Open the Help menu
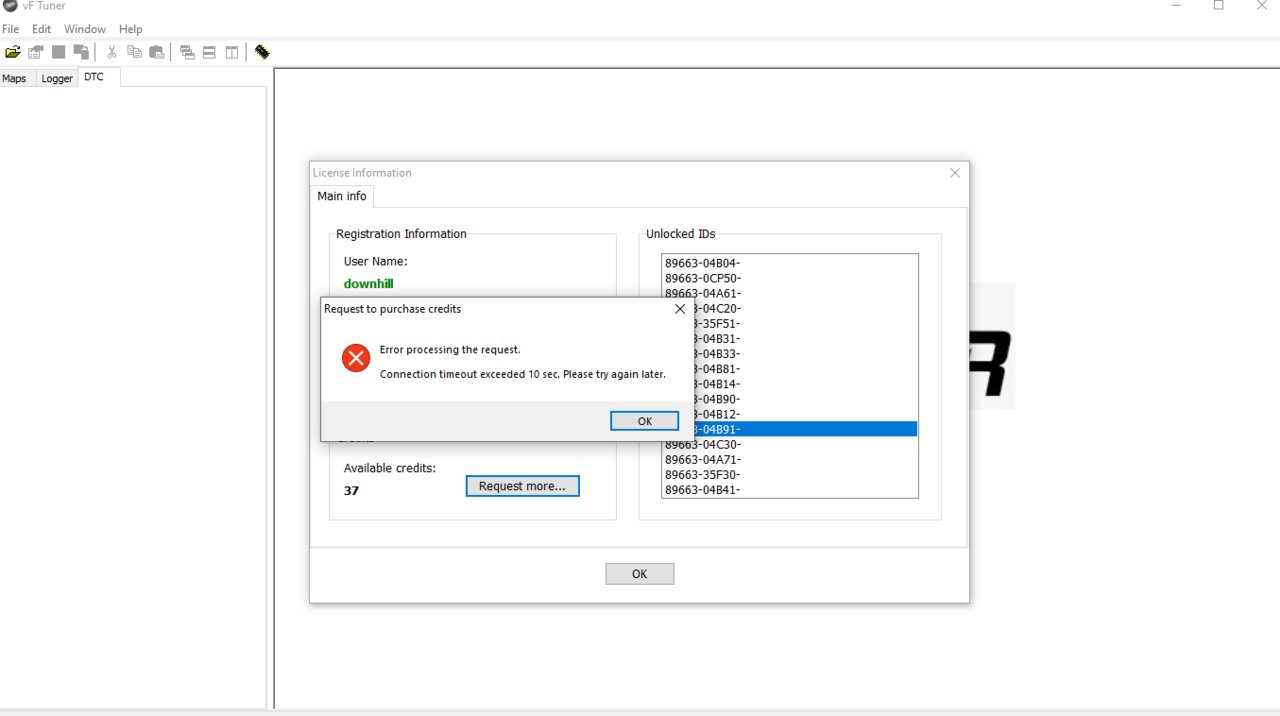1280x716 pixels. pyautogui.click(x=131, y=29)
